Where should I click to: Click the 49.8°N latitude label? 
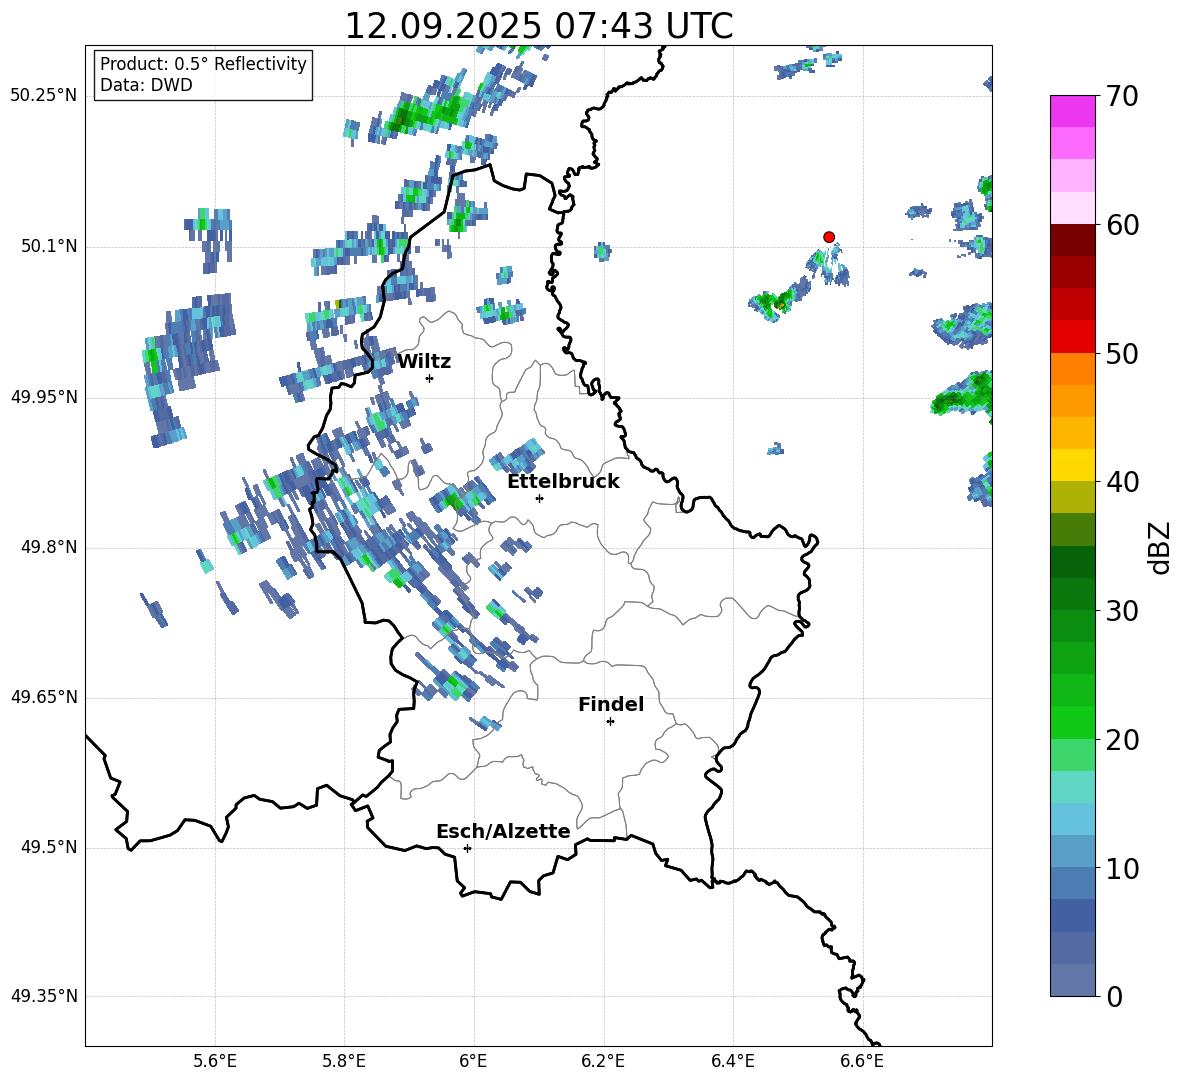(x=49, y=547)
